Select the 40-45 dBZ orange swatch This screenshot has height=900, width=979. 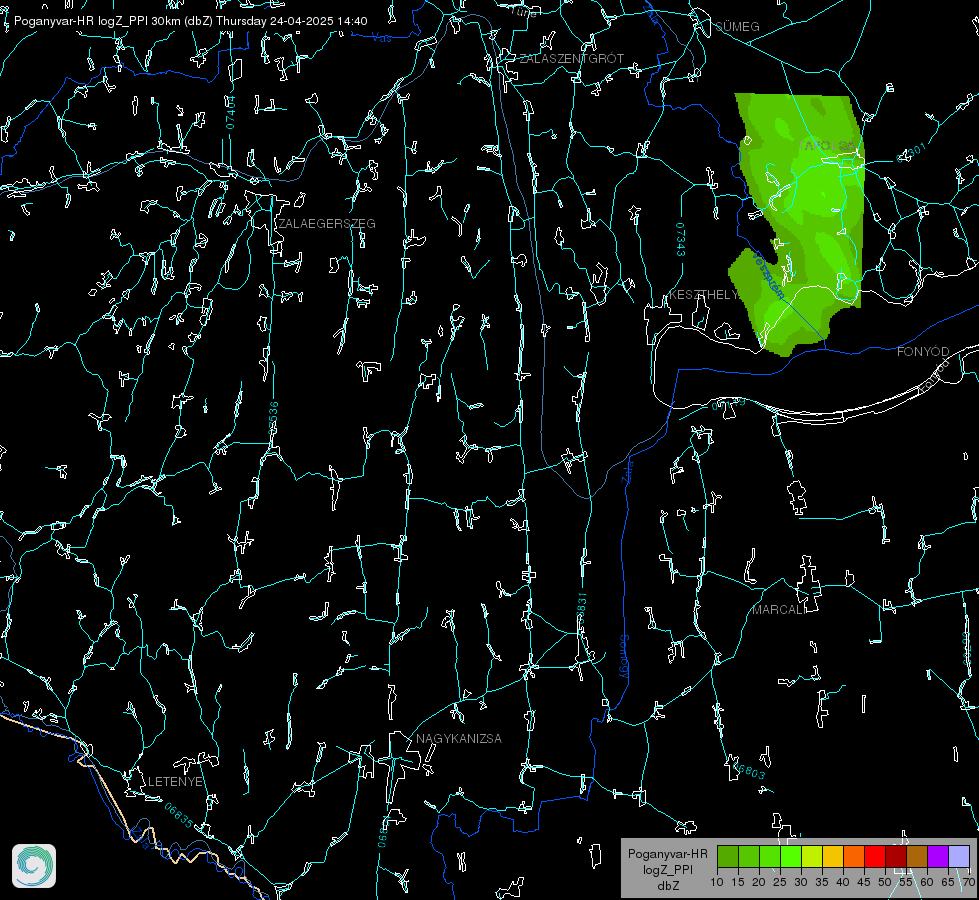tap(854, 857)
